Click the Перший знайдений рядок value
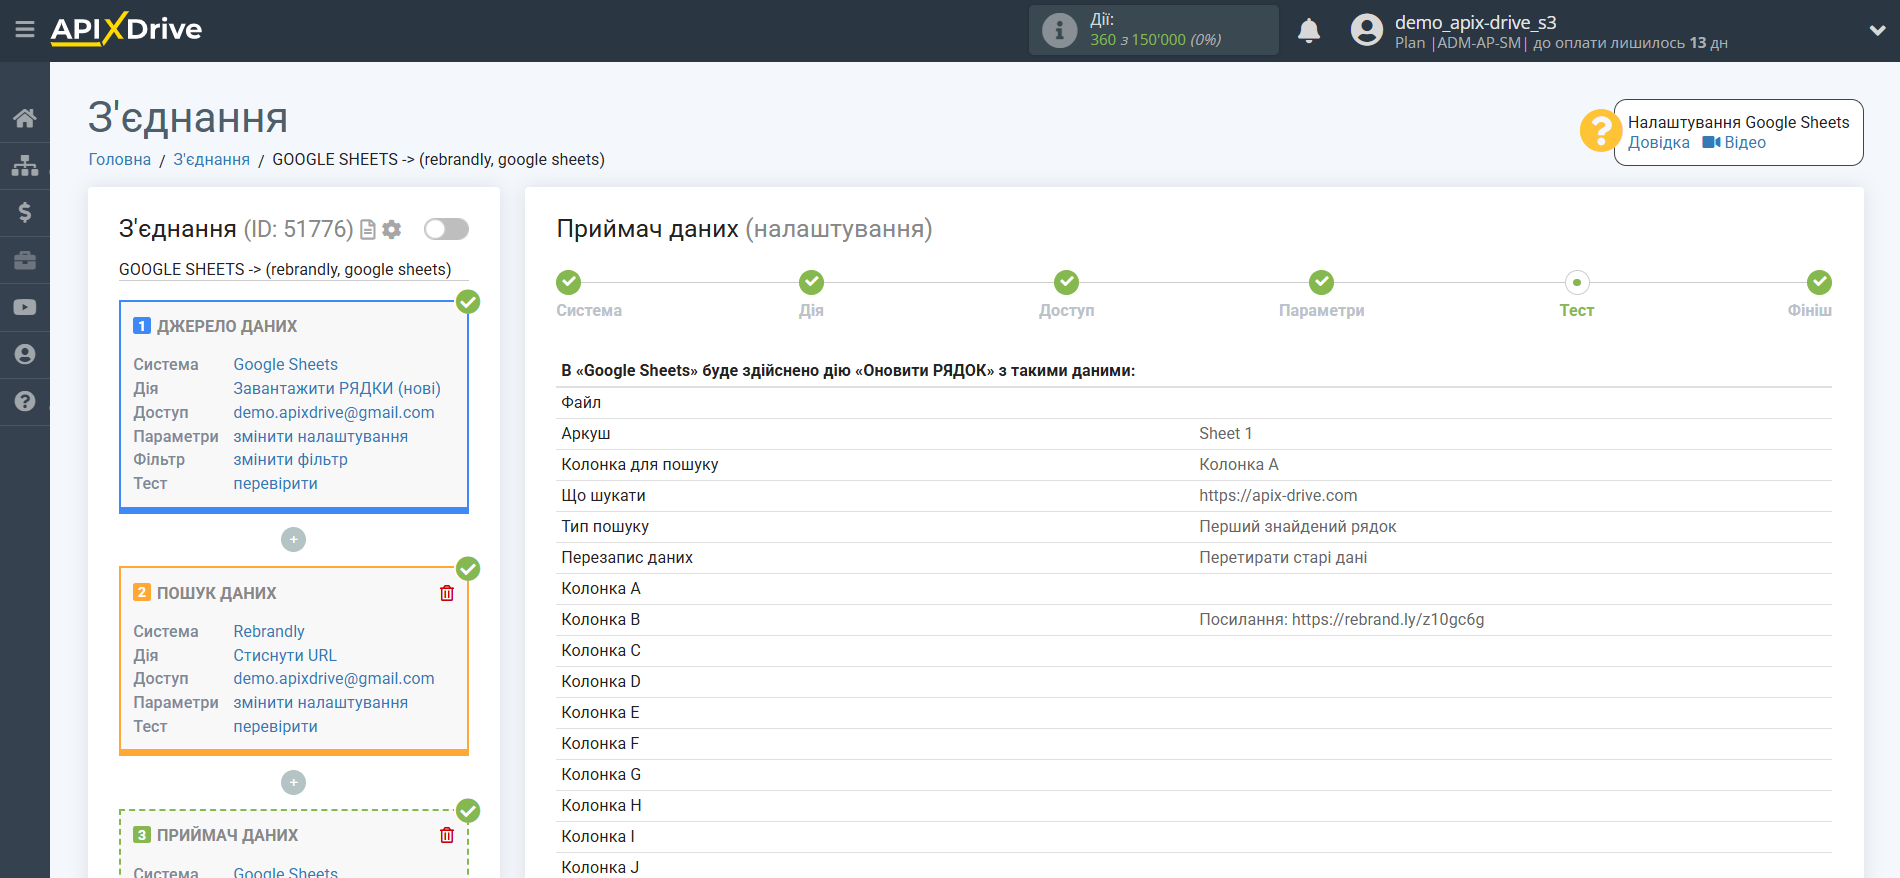This screenshot has height=878, width=1900. coord(1297,527)
